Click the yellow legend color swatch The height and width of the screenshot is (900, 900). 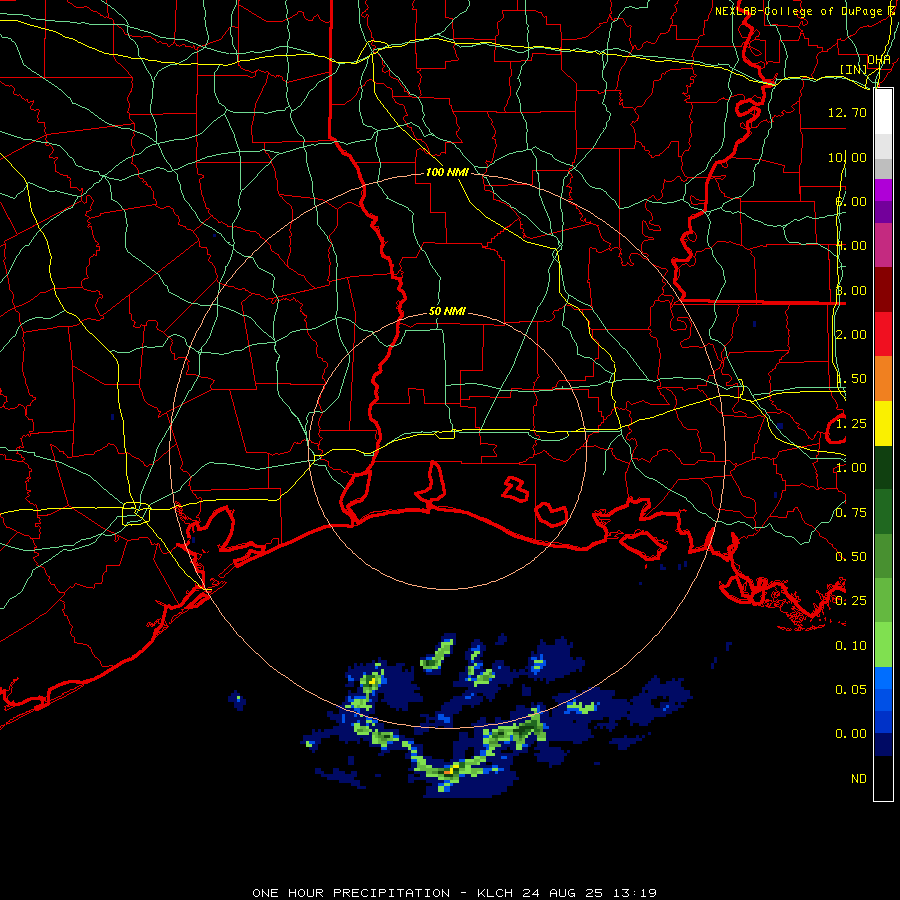[883, 424]
